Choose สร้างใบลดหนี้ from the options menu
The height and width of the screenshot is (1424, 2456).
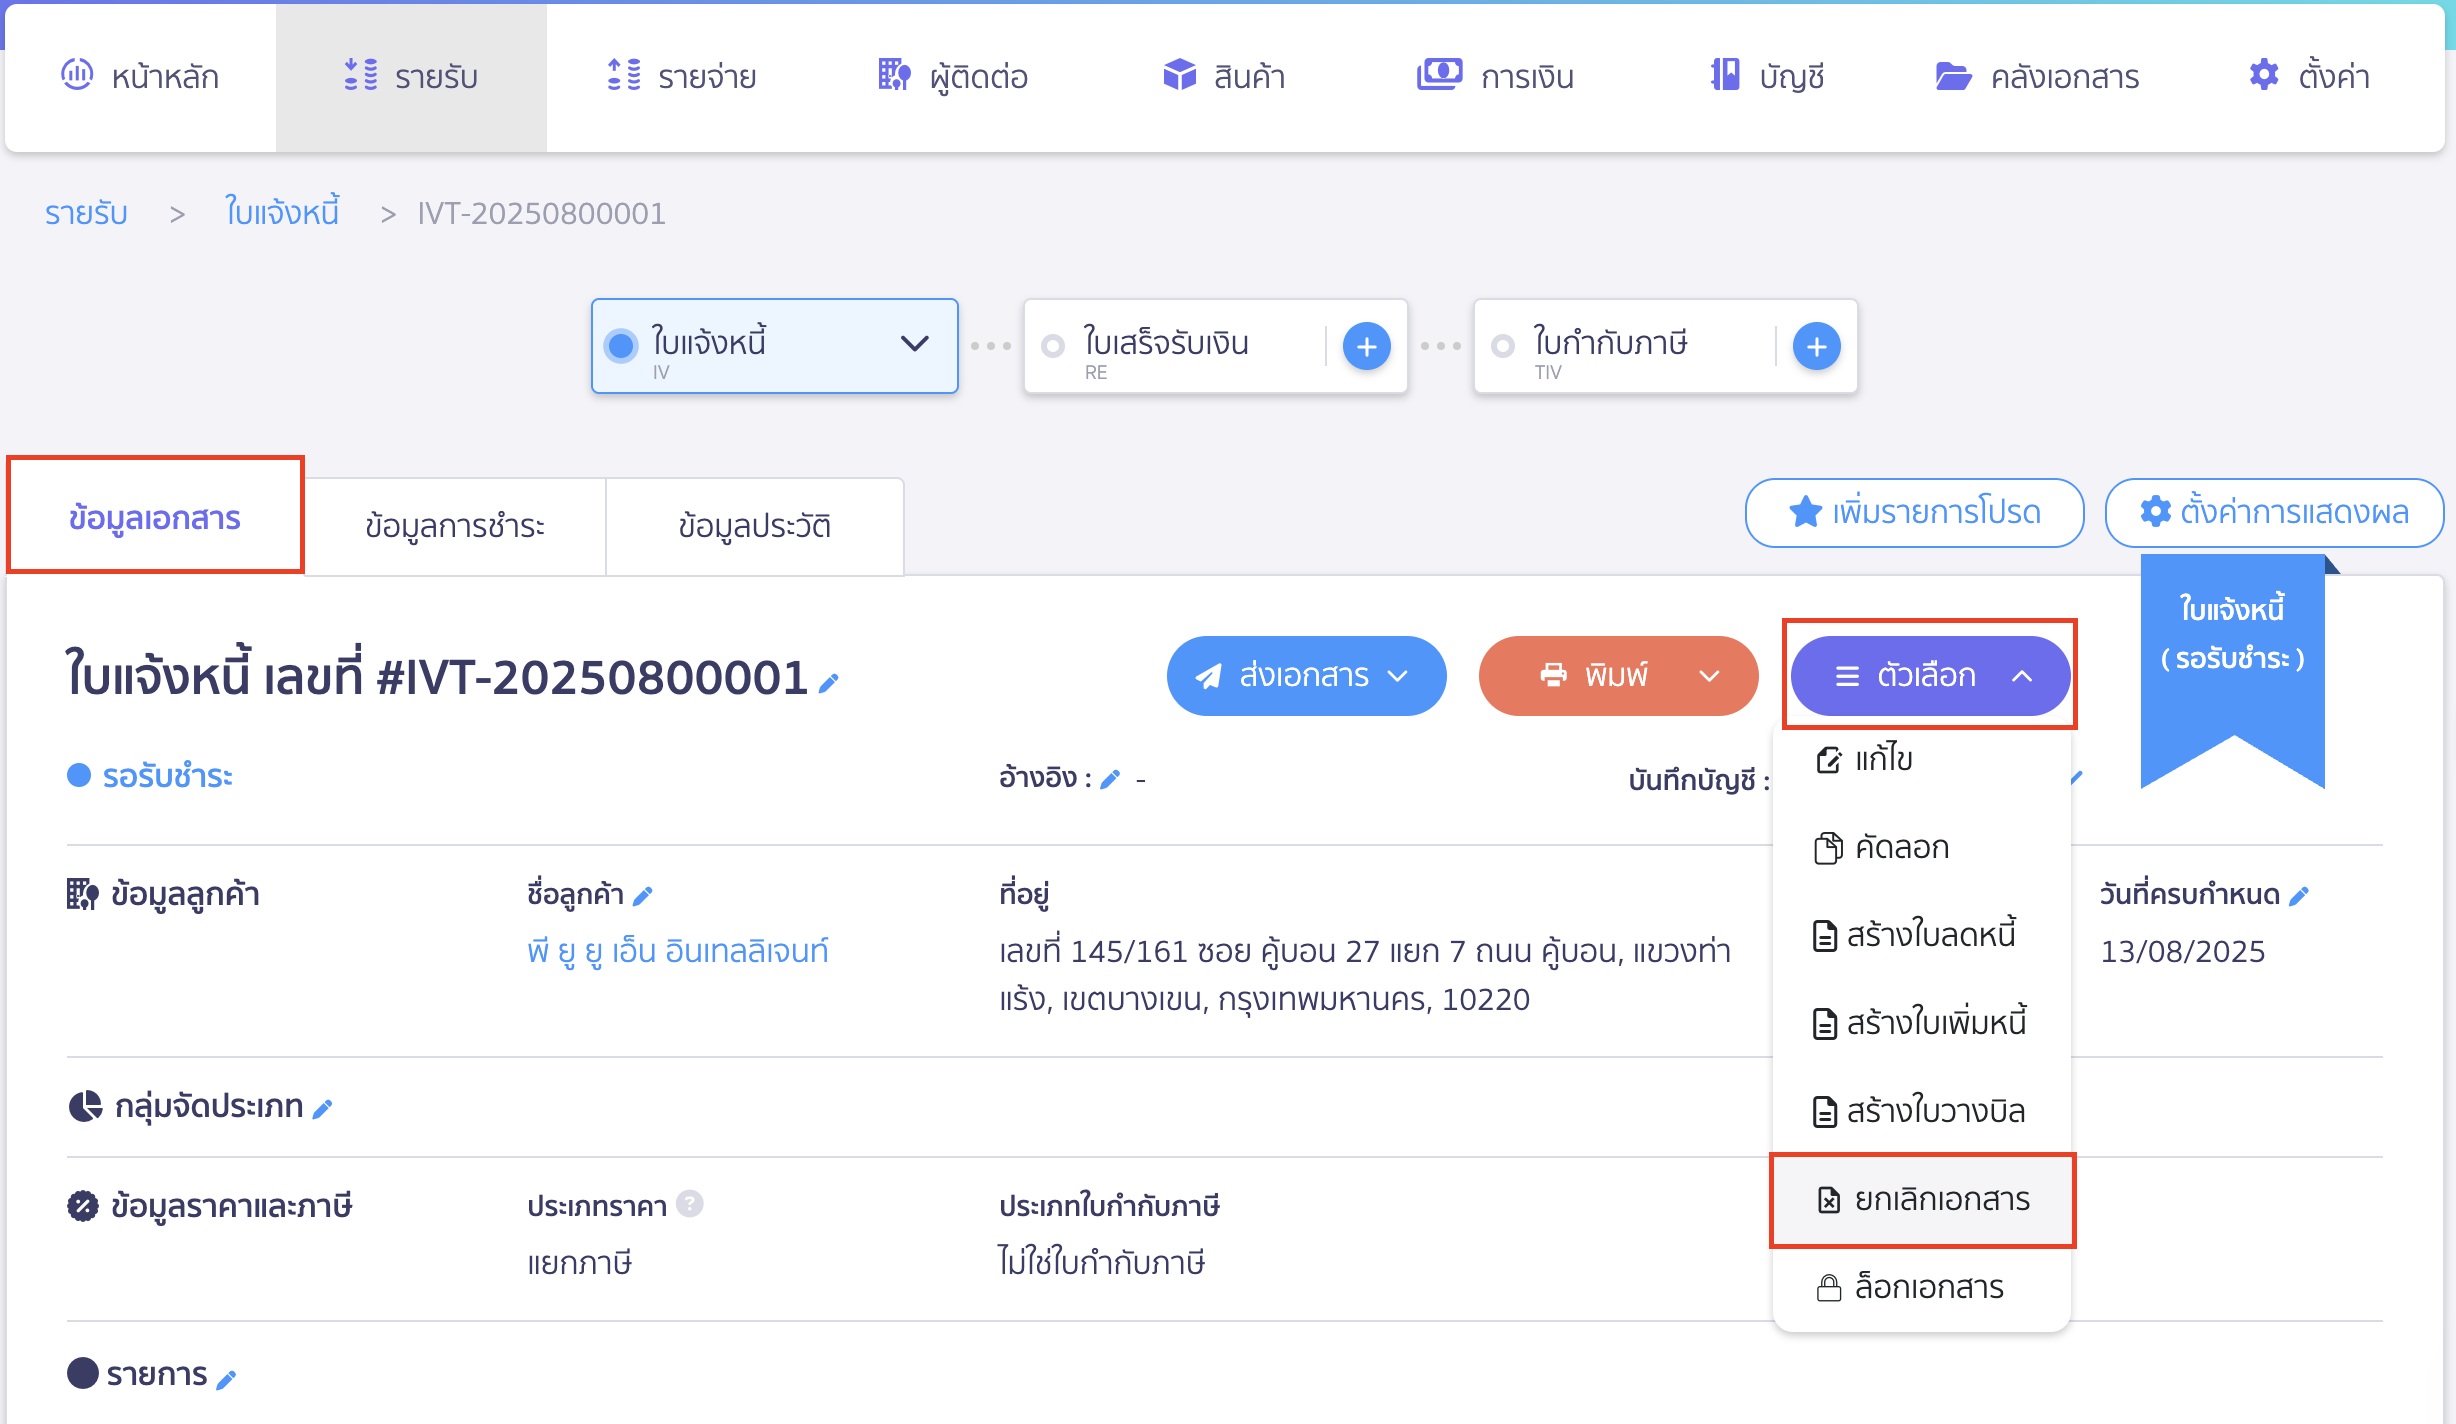(x=1921, y=935)
